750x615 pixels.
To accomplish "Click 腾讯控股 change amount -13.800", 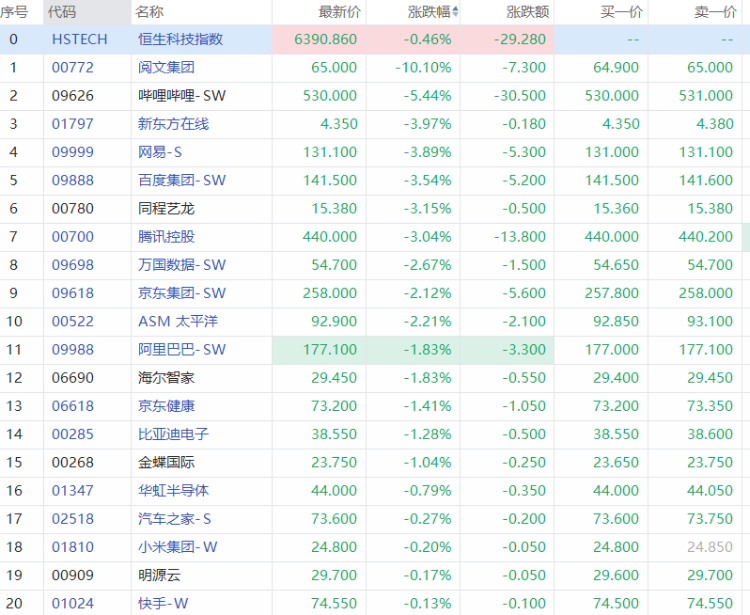I will (x=520, y=237).
